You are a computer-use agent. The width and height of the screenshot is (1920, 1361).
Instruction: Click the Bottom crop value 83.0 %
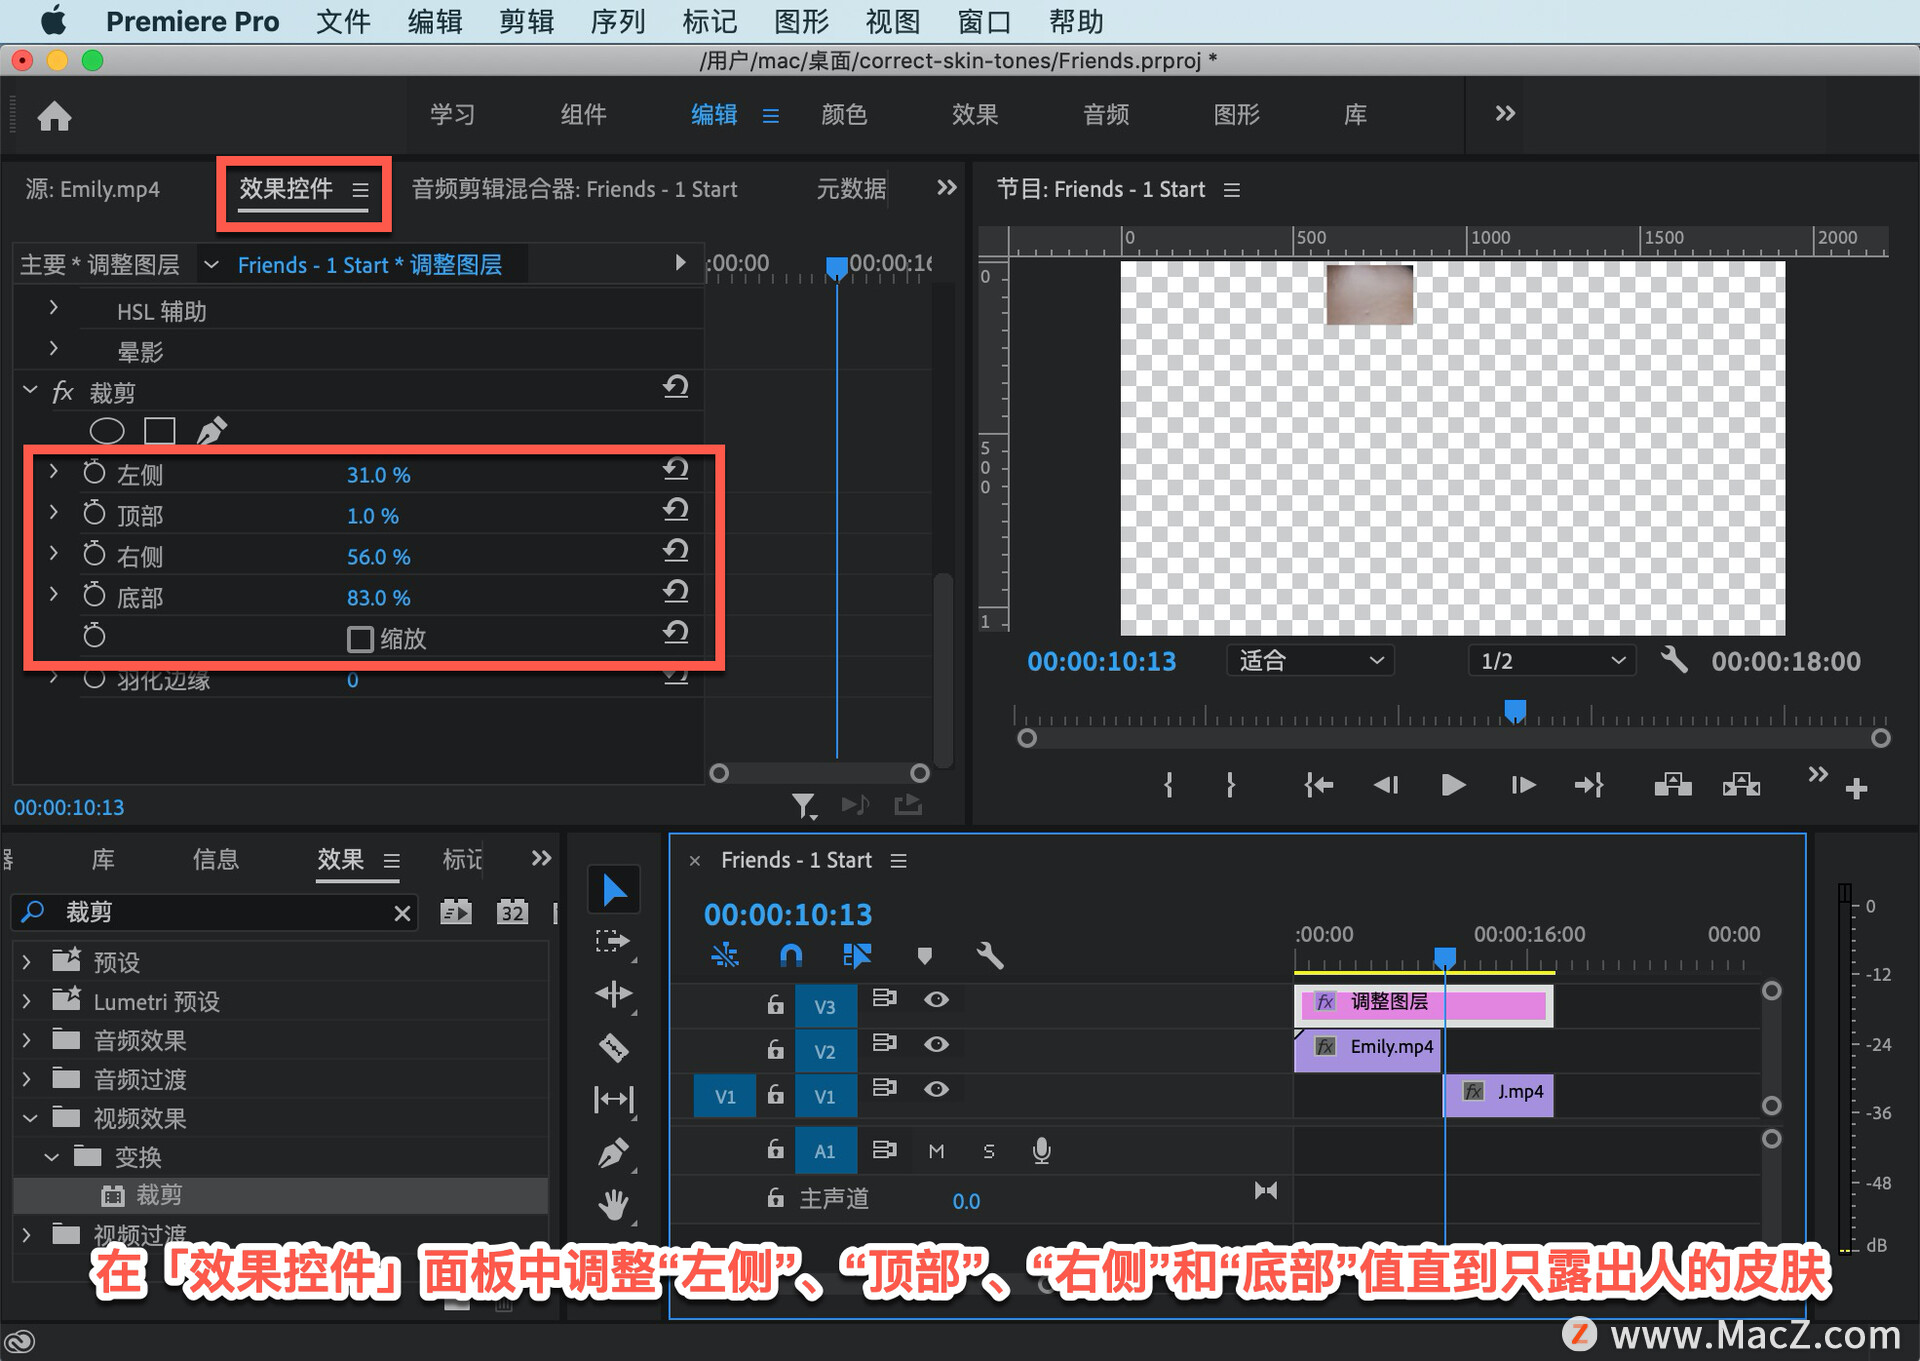(378, 598)
